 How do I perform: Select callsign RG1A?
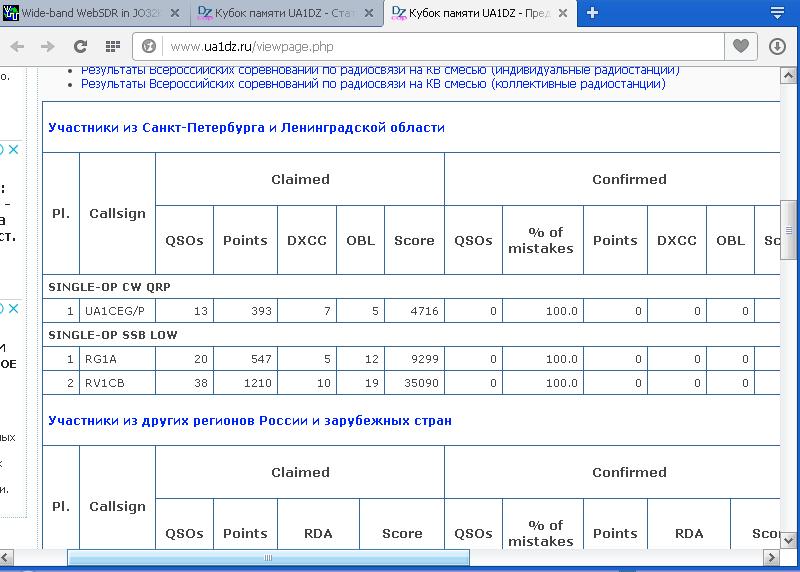[101, 359]
